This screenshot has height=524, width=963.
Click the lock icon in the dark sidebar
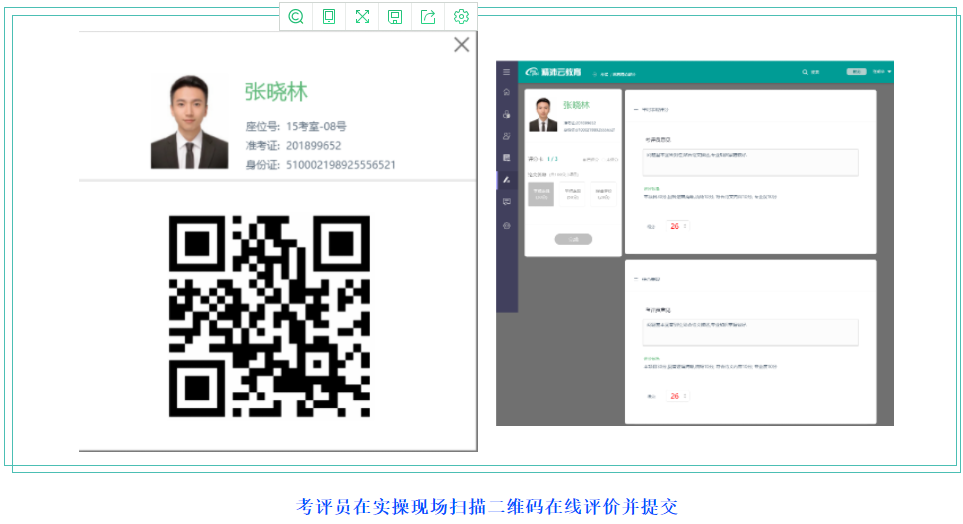(507, 114)
